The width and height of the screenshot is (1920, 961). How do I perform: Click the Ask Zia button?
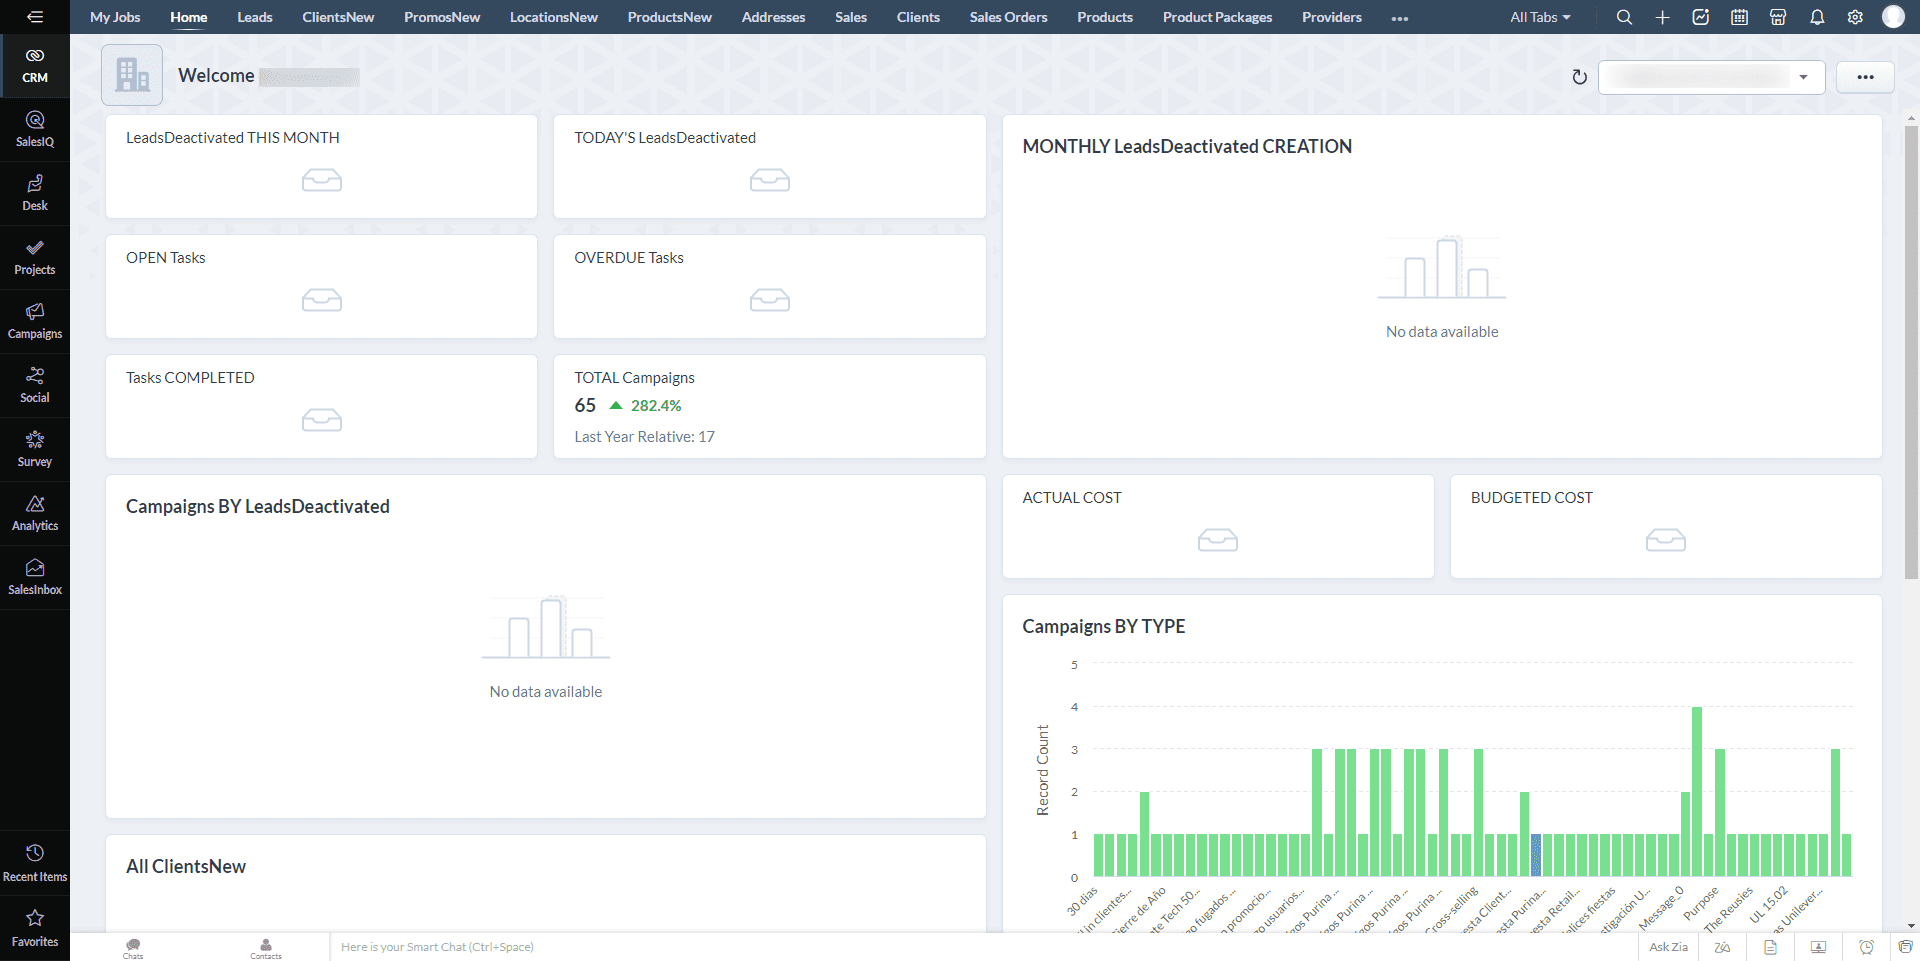click(x=1668, y=947)
